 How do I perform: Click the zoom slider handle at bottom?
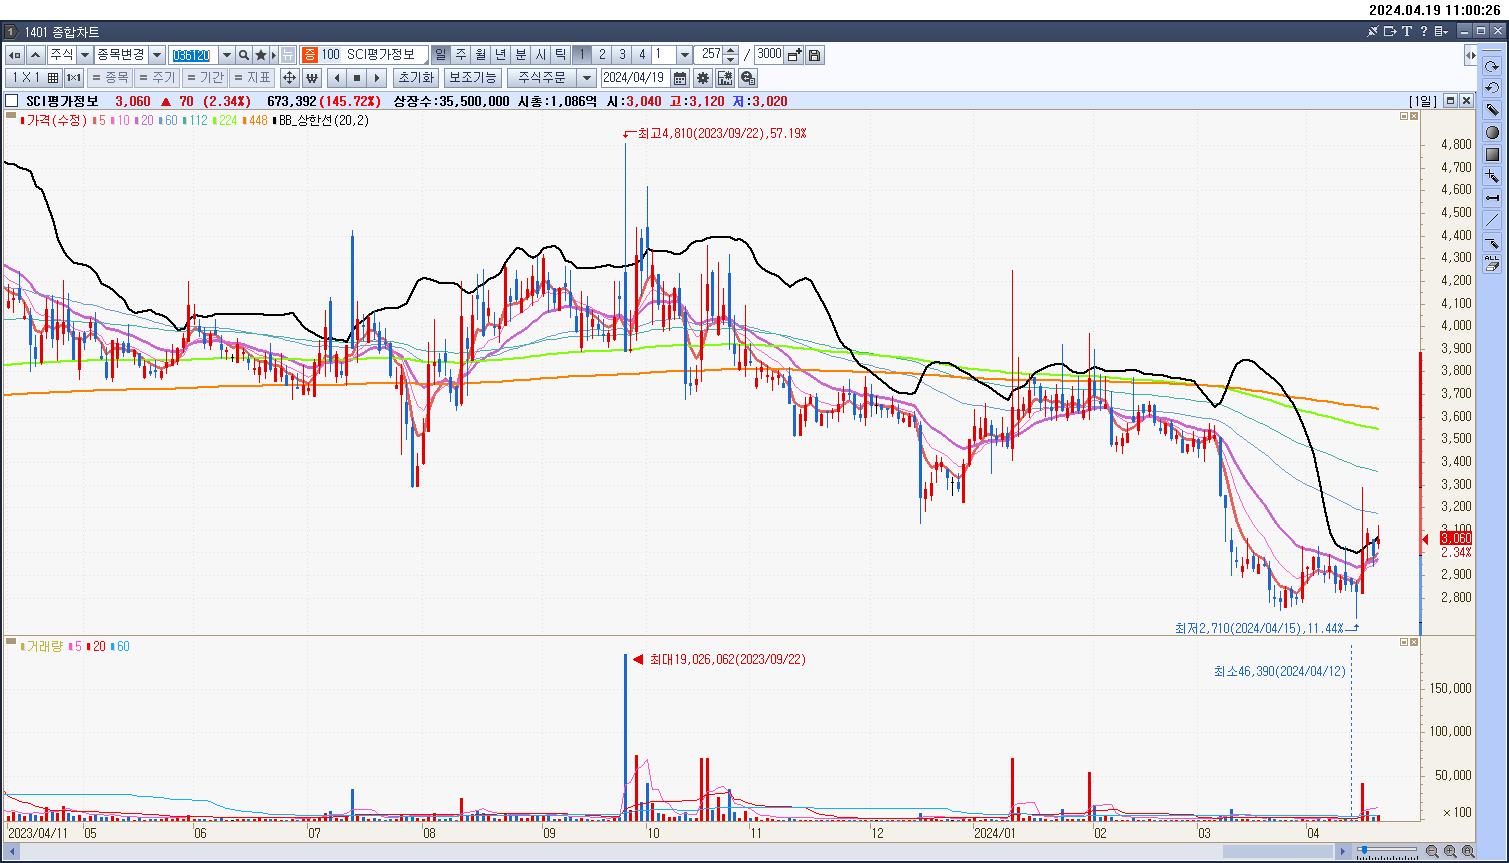1363,851
